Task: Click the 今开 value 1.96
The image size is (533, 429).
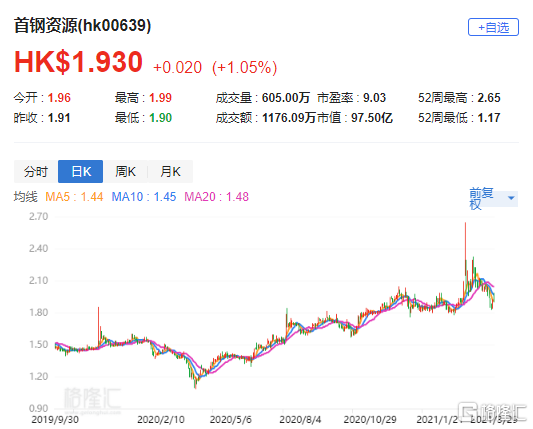Action: (x=59, y=98)
